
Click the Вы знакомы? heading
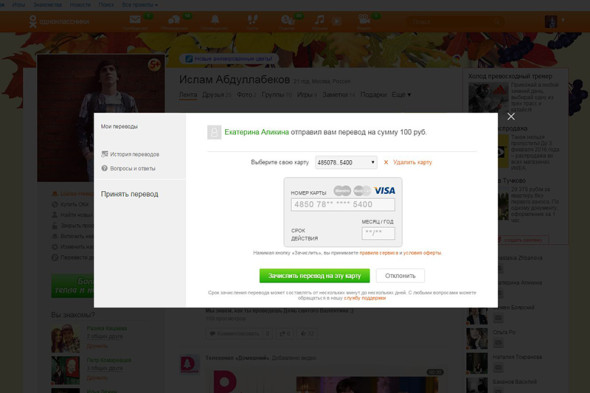click(x=73, y=315)
